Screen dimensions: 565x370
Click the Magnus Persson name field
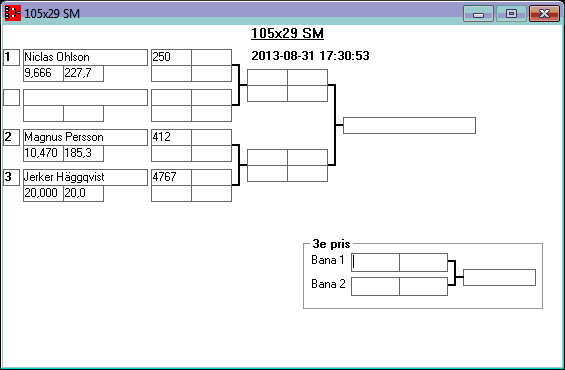pyautogui.click(x=85, y=137)
